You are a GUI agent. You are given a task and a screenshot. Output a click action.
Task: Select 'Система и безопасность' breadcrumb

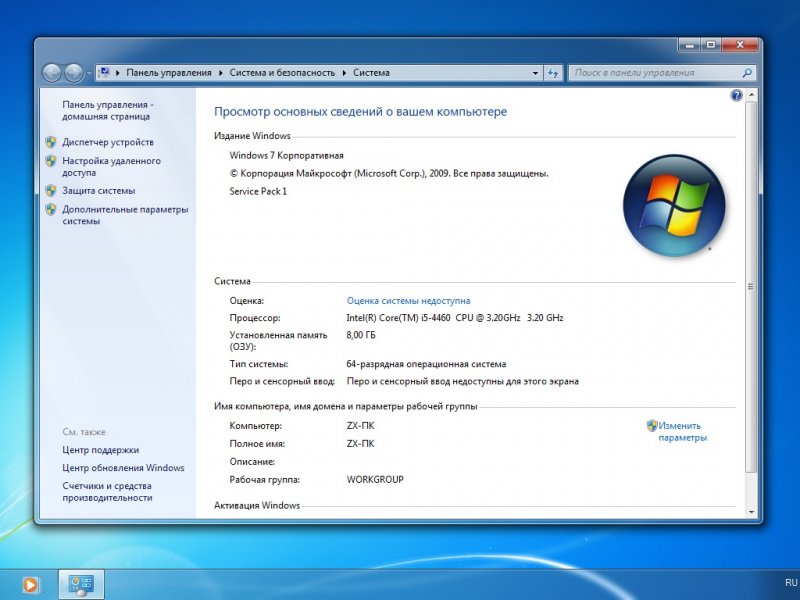282,73
